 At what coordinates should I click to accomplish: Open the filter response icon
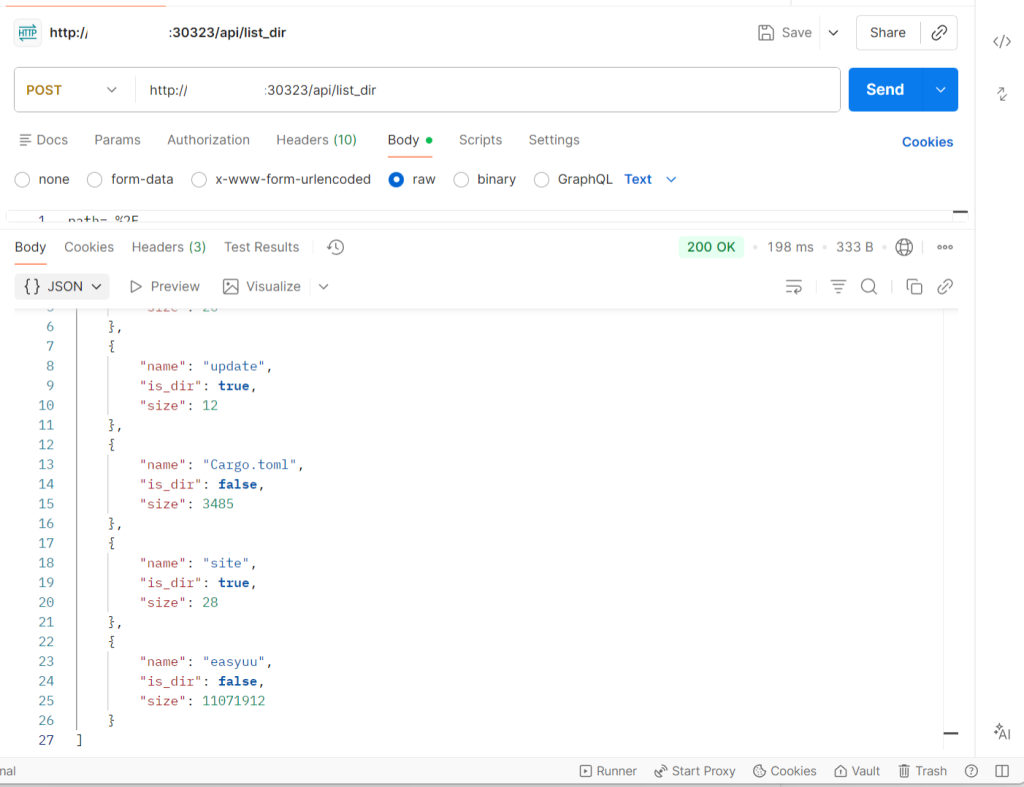(838, 287)
